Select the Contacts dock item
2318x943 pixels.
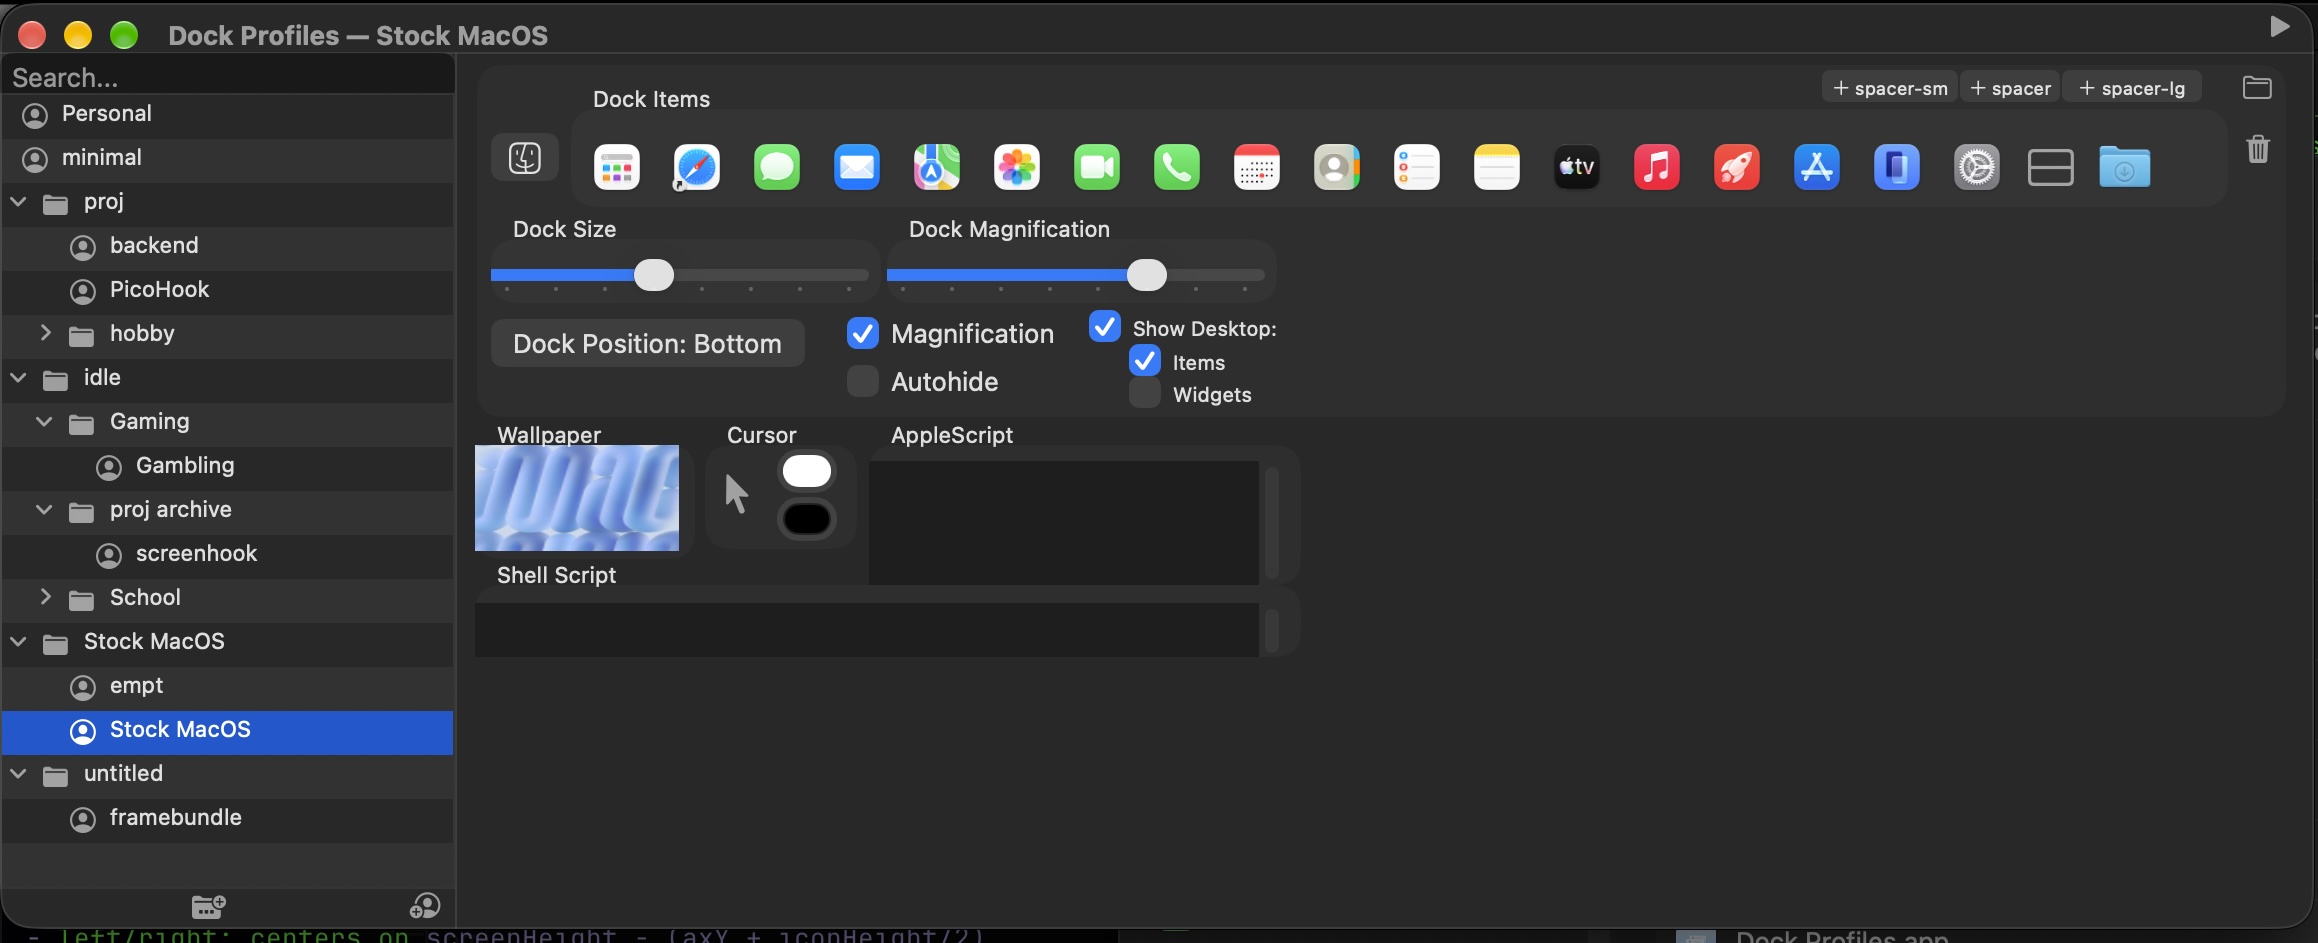tap(1337, 167)
